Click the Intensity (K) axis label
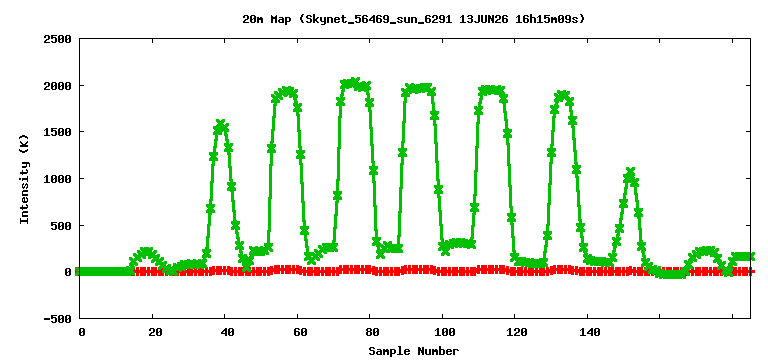The width and height of the screenshot is (768, 360). click(24, 179)
